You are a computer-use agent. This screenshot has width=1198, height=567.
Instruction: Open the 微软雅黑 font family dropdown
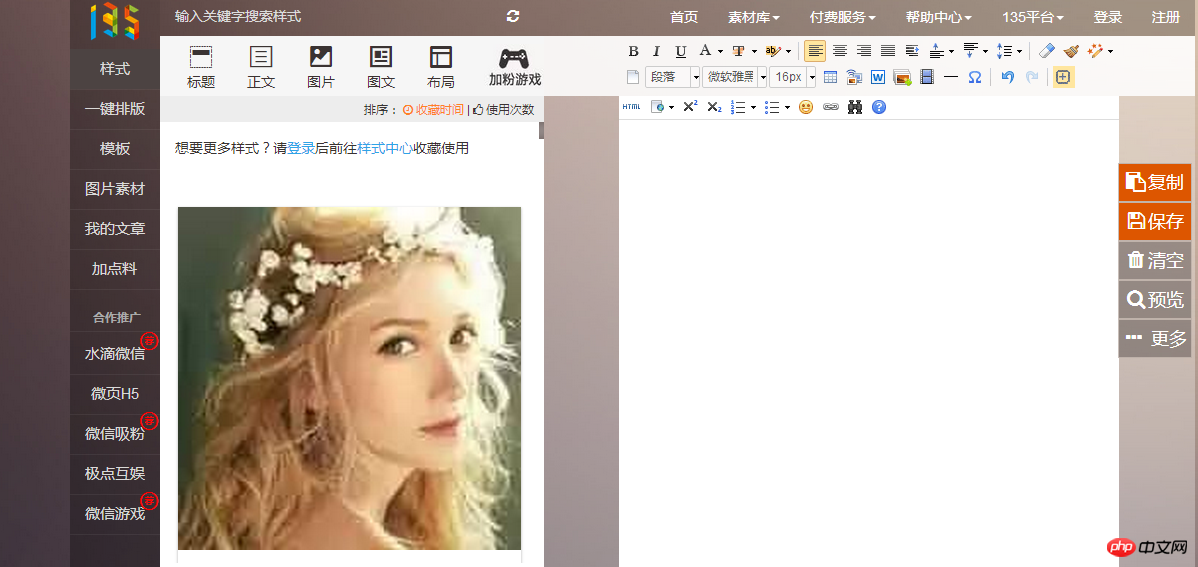[762, 77]
